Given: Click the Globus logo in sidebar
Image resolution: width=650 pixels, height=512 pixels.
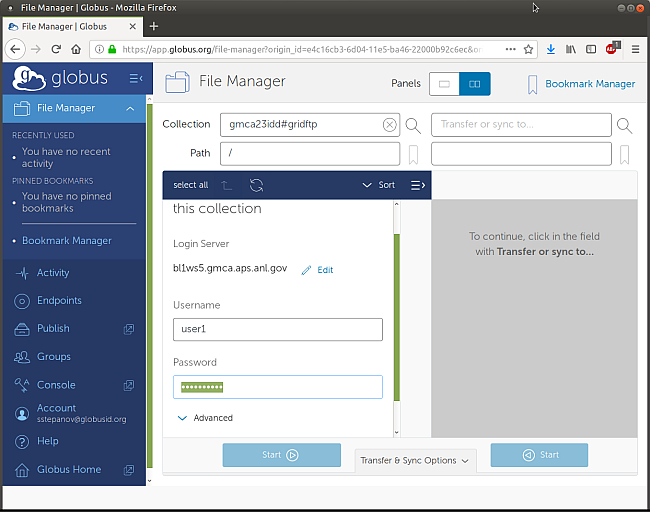Looking at the screenshot, I should click(60, 78).
